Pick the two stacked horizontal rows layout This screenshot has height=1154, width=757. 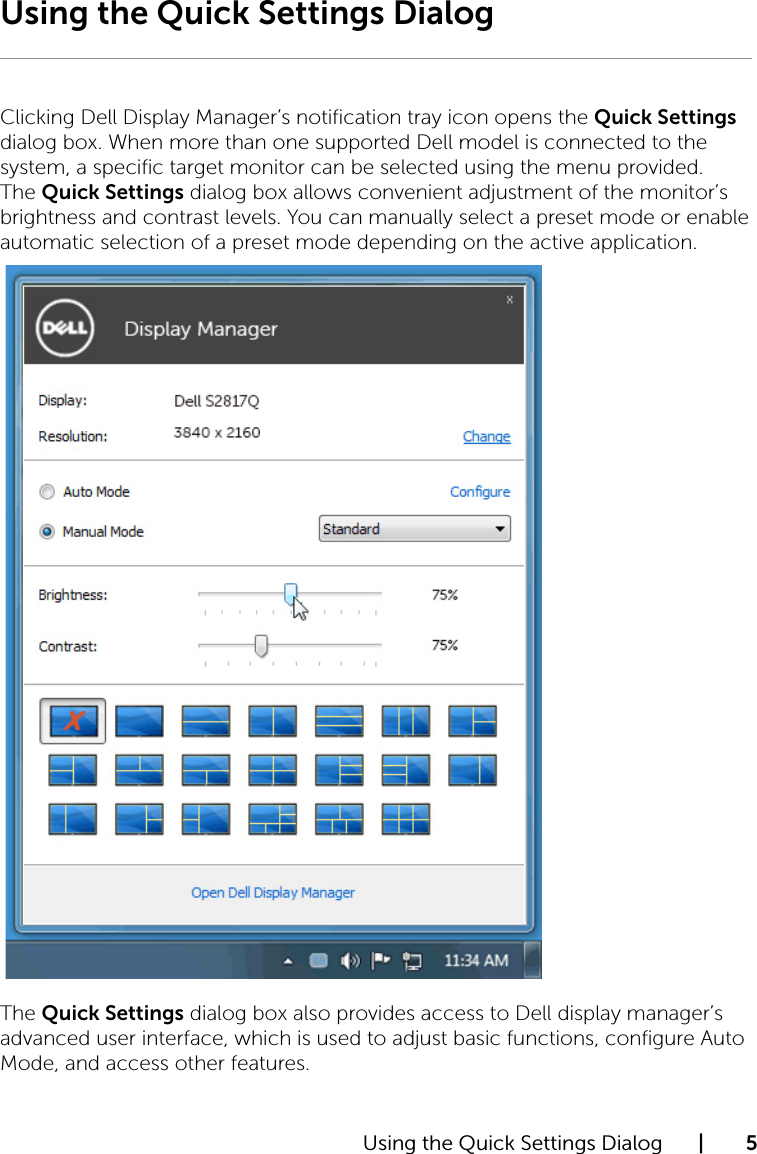(206, 721)
